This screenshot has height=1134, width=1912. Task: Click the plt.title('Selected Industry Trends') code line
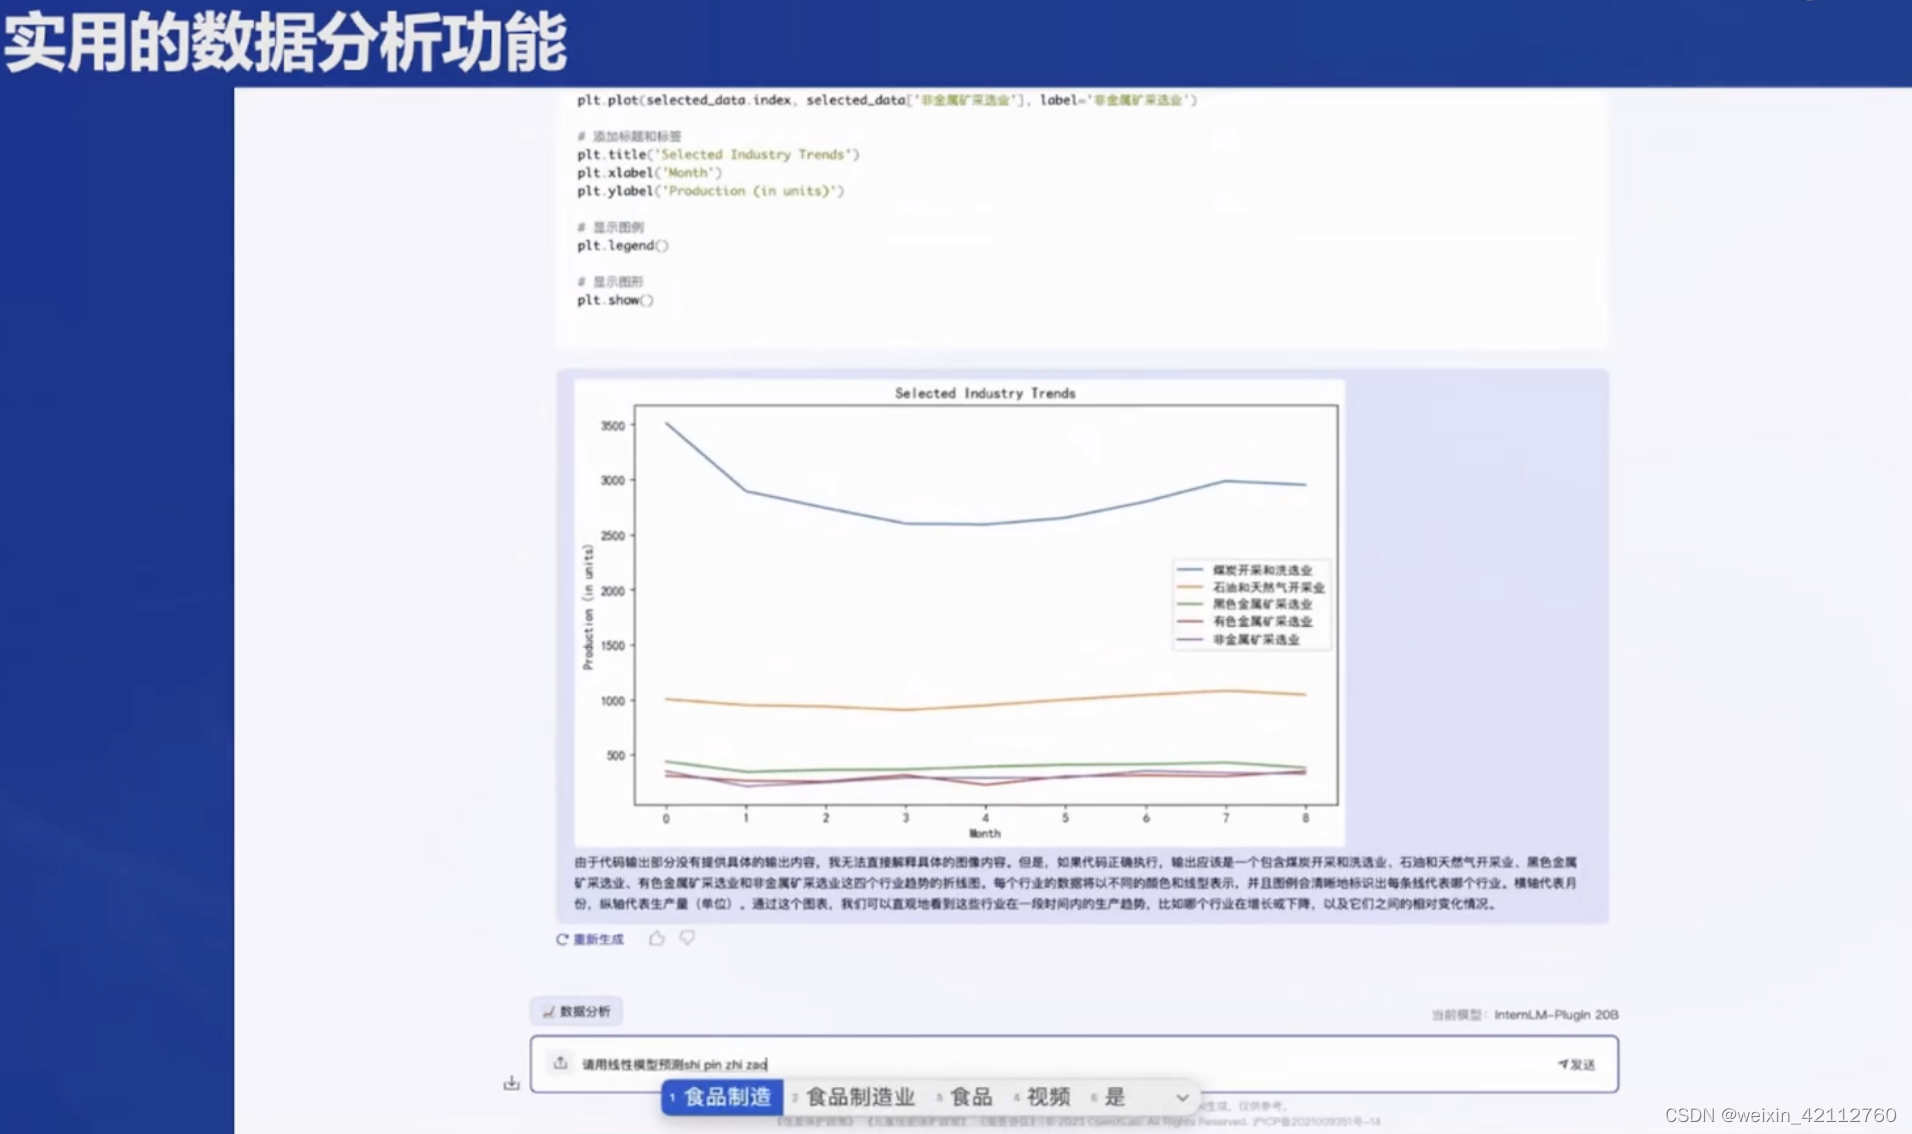point(718,154)
